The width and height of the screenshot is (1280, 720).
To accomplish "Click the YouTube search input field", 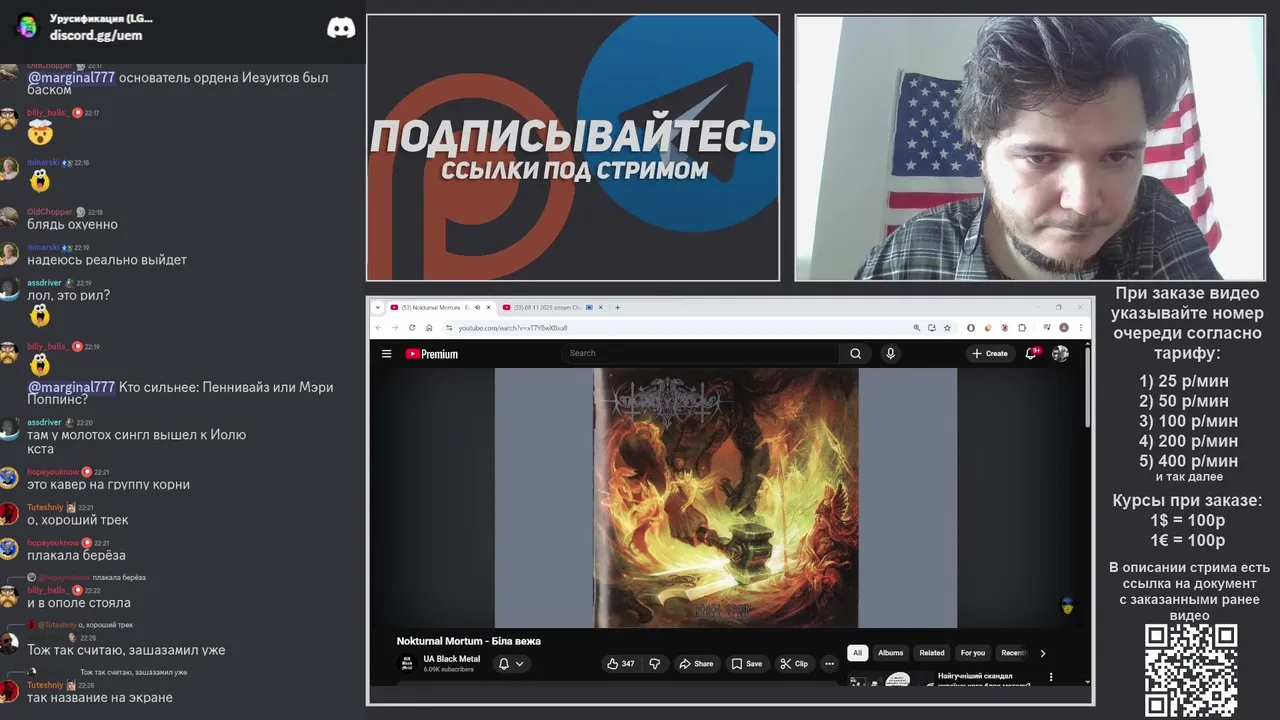I will pos(700,353).
